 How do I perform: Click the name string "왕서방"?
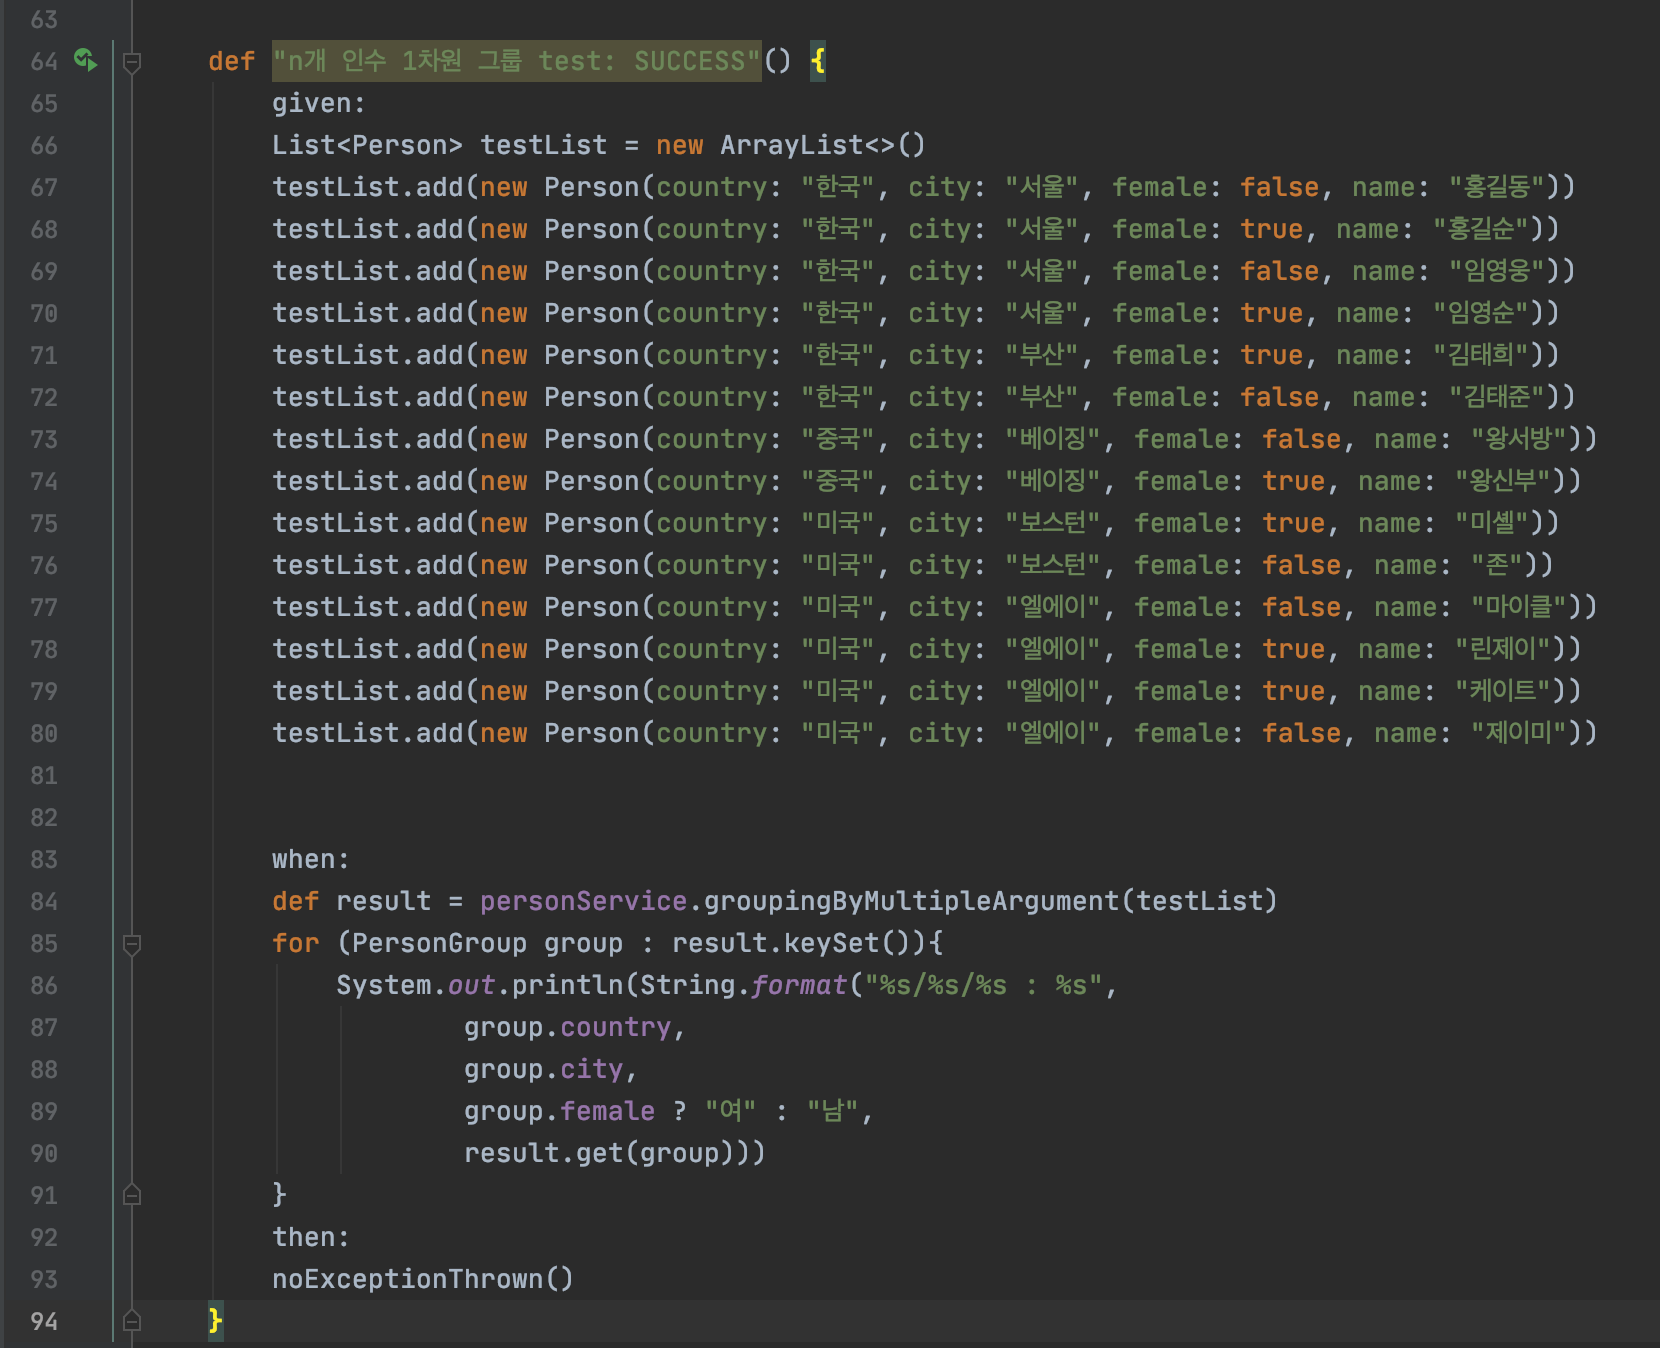1518,440
